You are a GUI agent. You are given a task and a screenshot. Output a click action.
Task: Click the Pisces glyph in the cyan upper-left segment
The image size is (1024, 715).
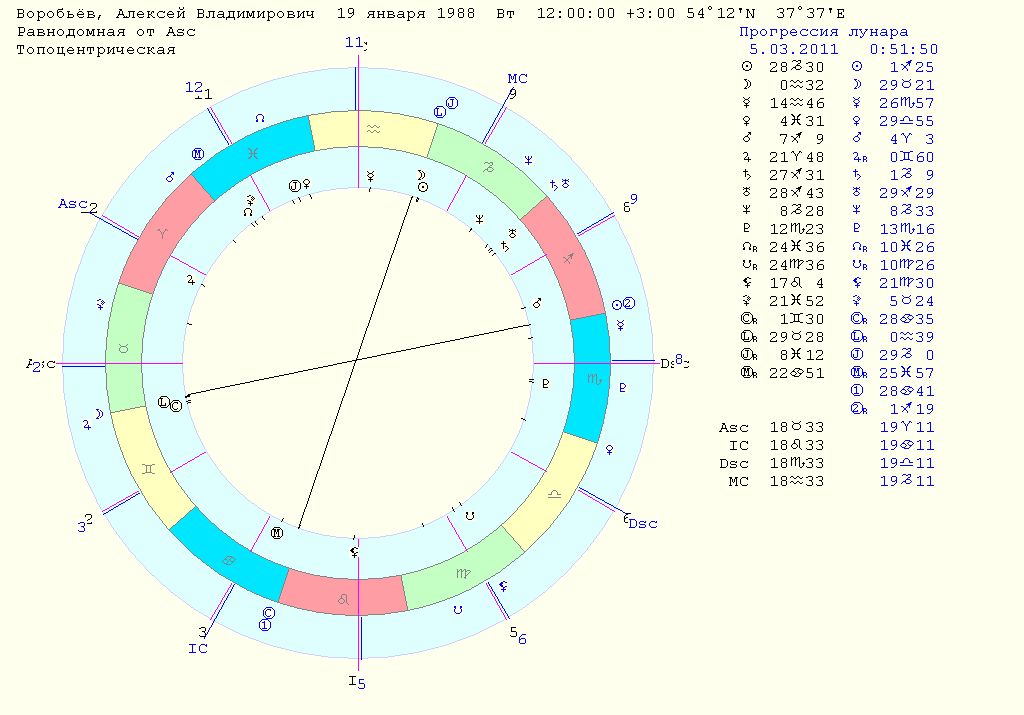click(x=253, y=153)
